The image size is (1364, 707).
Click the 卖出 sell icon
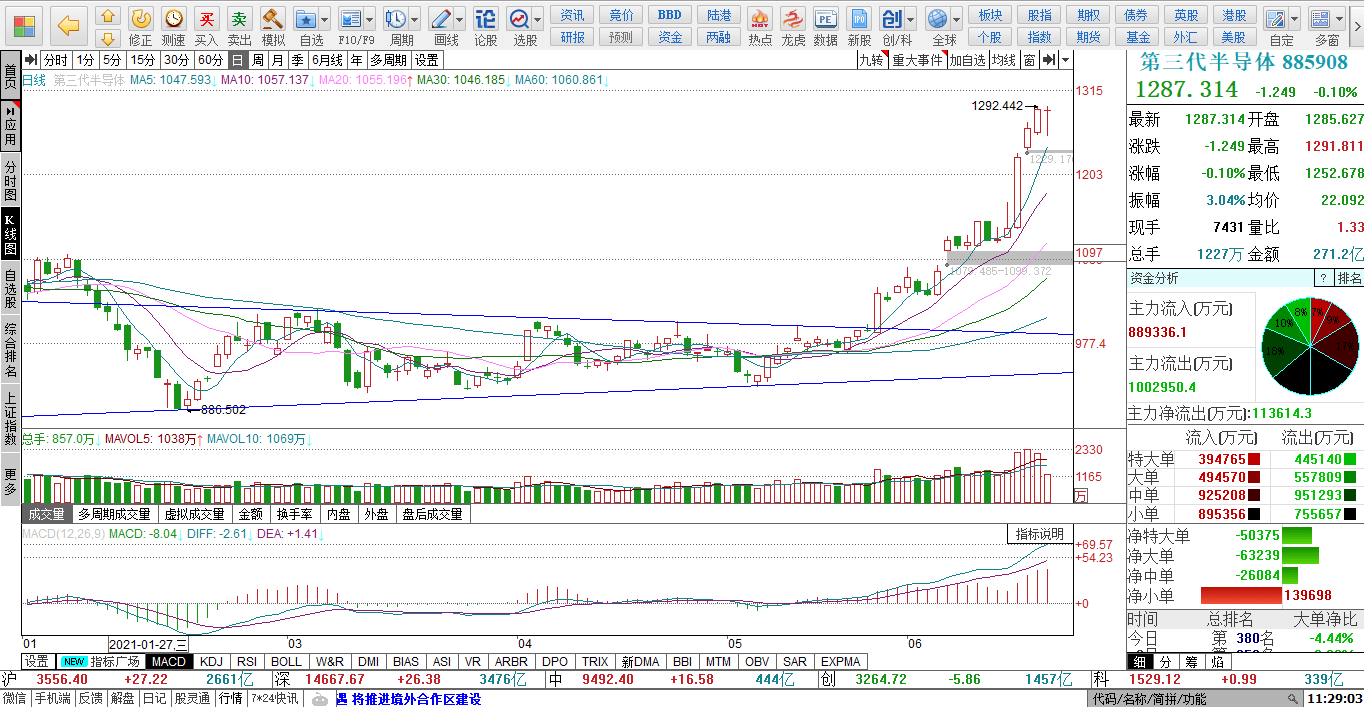click(239, 19)
